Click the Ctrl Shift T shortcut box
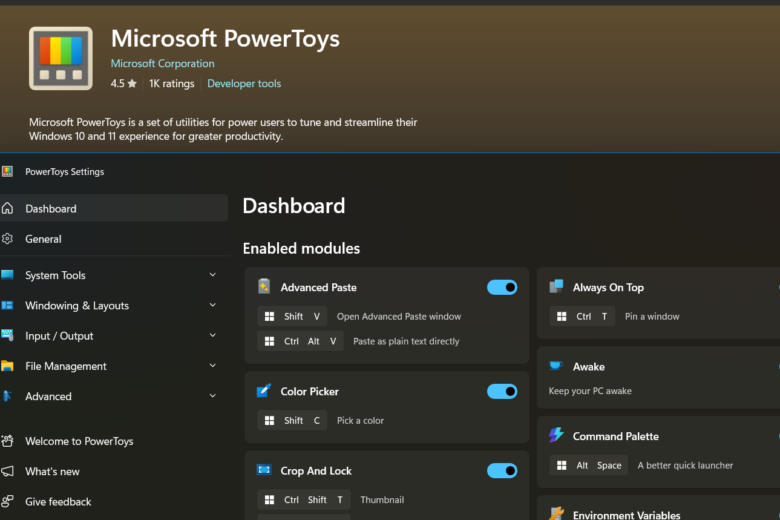780x520 pixels. click(x=304, y=500)
